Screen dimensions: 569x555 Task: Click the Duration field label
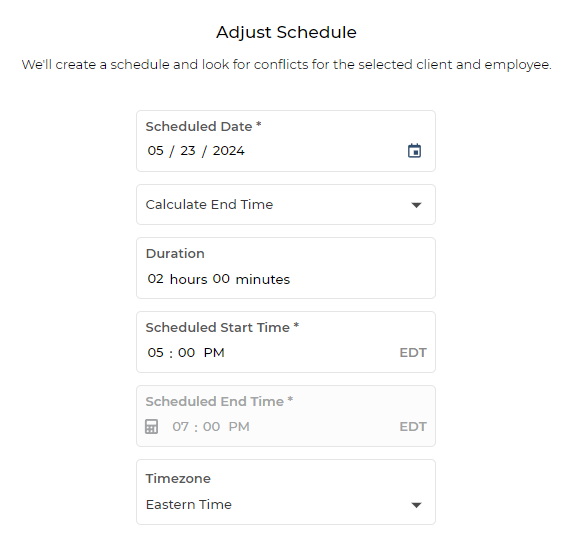point(175,253)
